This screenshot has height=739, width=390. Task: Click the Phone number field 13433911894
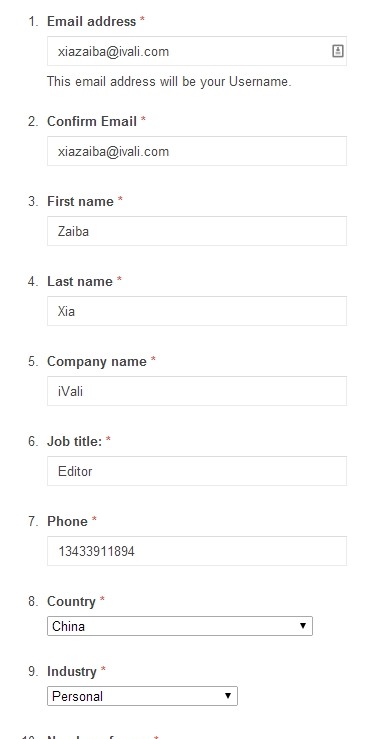click(197, 550)
